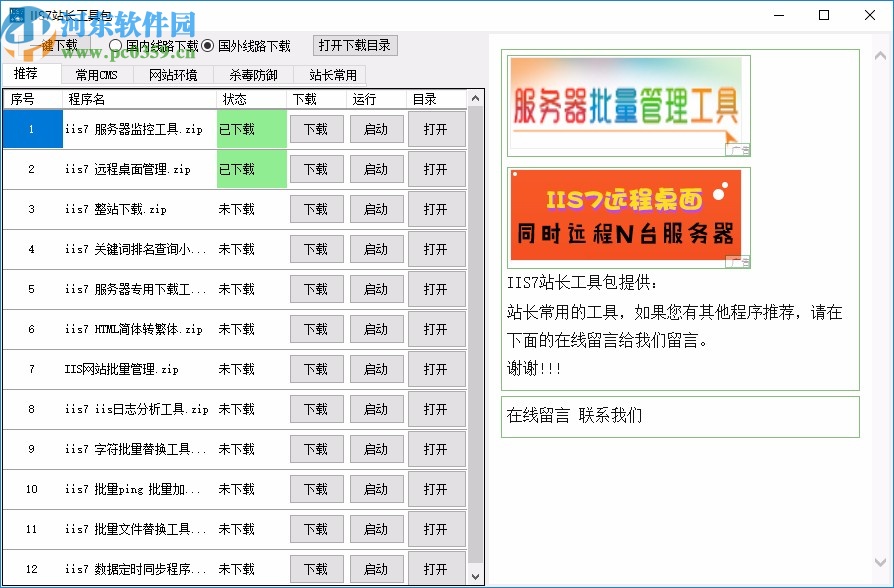
Task: Download iis7 iis日志分析工具.zip
Action: (316, 409)
